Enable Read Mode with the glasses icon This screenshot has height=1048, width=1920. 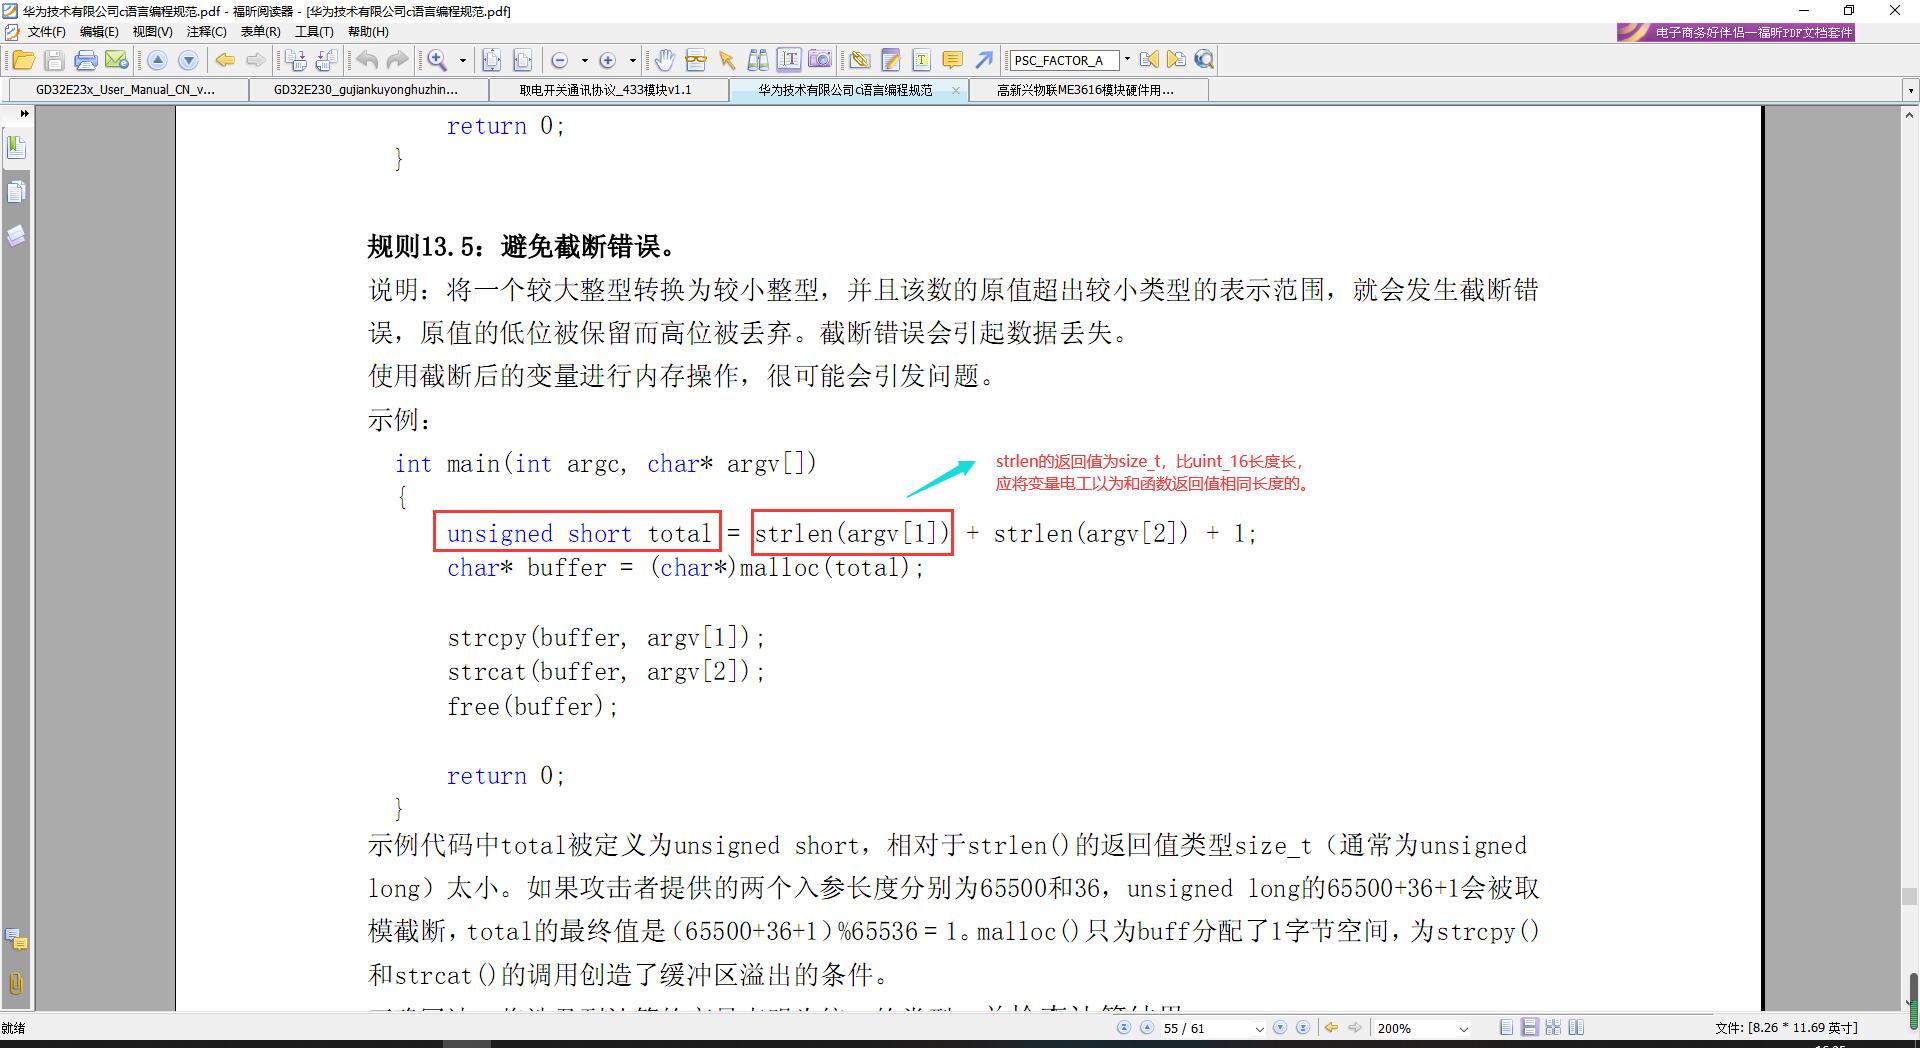pyautogui.click(x=695, y=60)
